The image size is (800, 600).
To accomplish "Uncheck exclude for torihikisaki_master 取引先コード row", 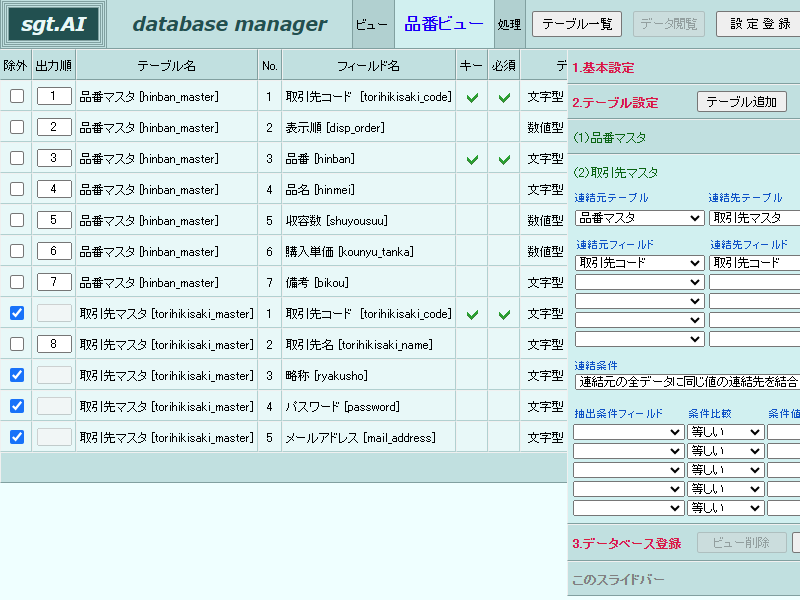I will (17, 313).
